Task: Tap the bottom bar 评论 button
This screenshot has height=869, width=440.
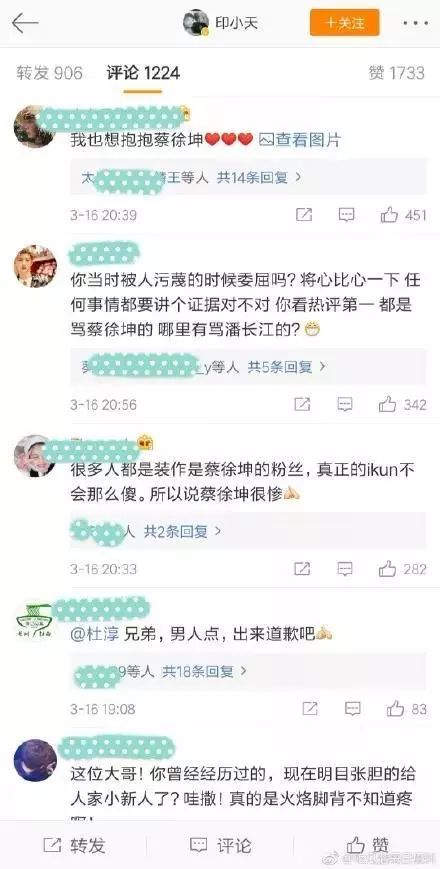Action: 222,845
